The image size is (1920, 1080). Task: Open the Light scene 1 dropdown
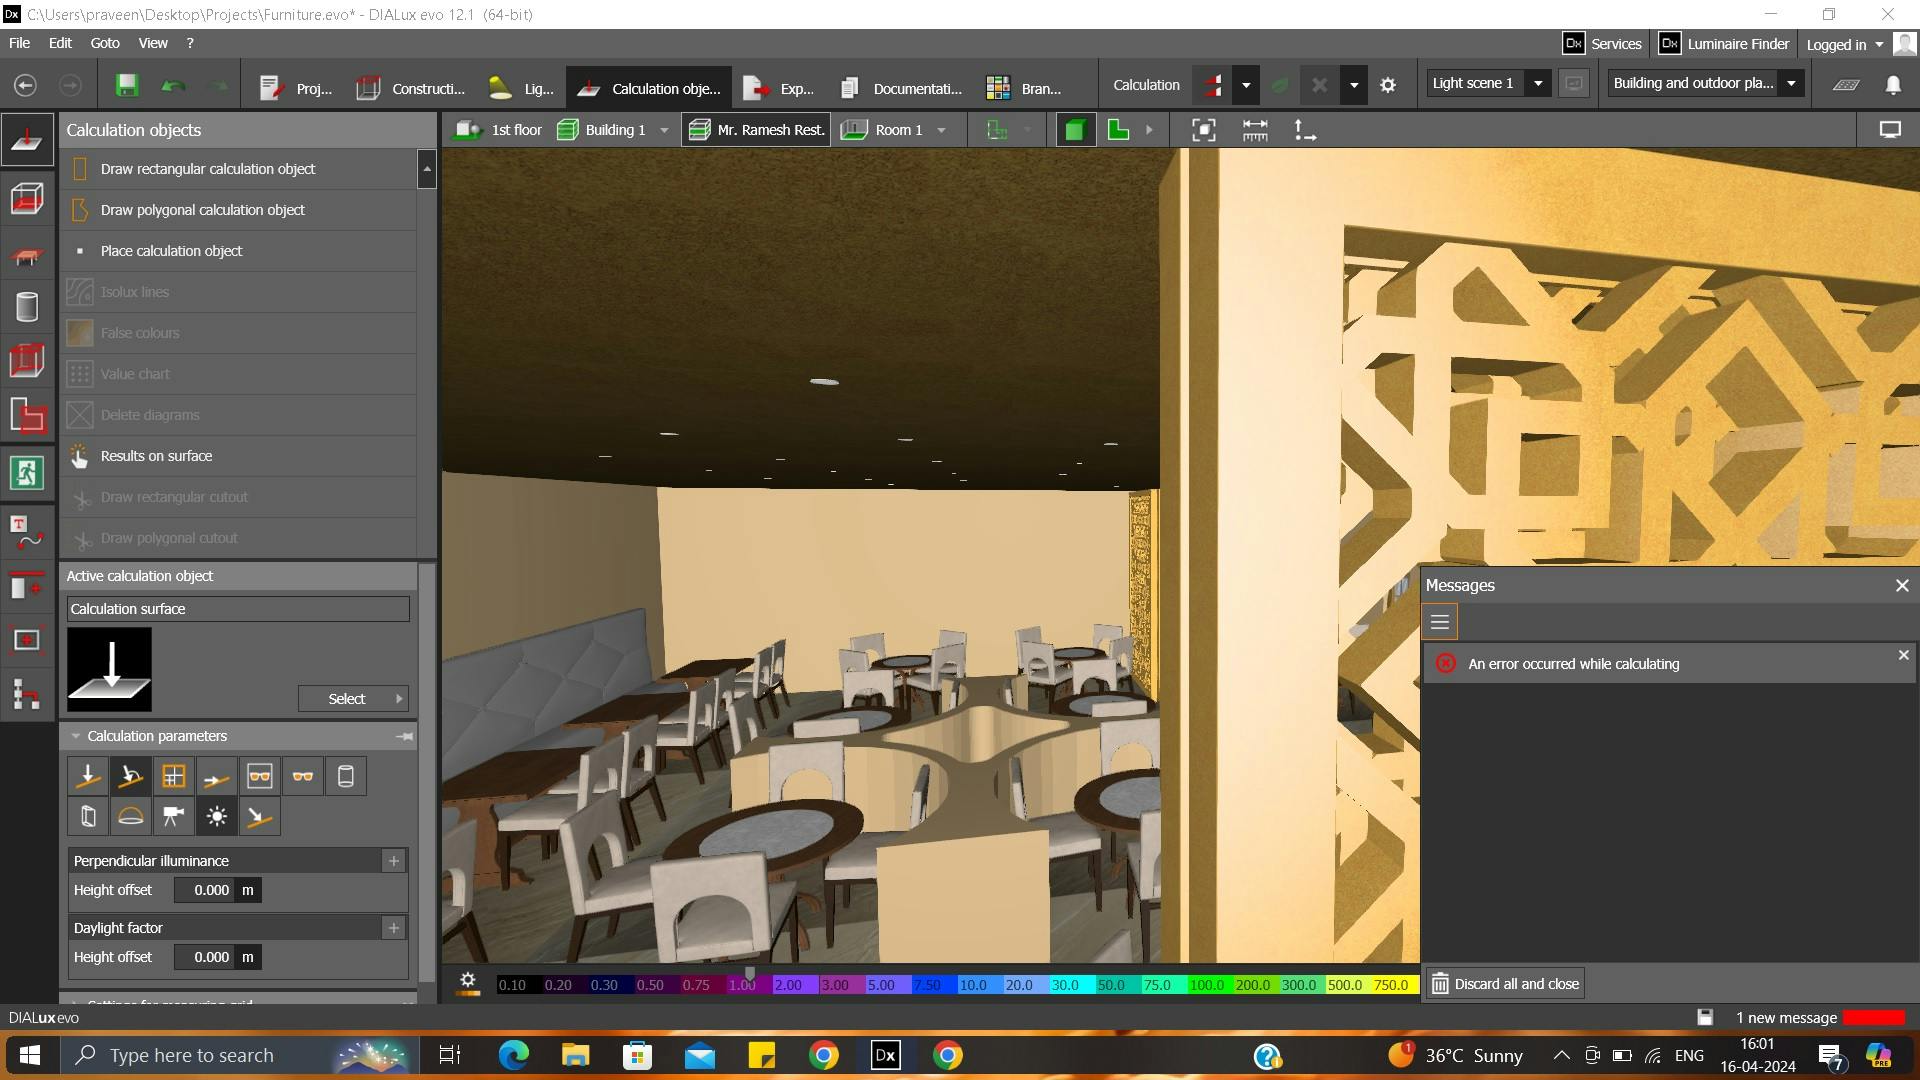pyautogui.click(x=1538, y=83)
